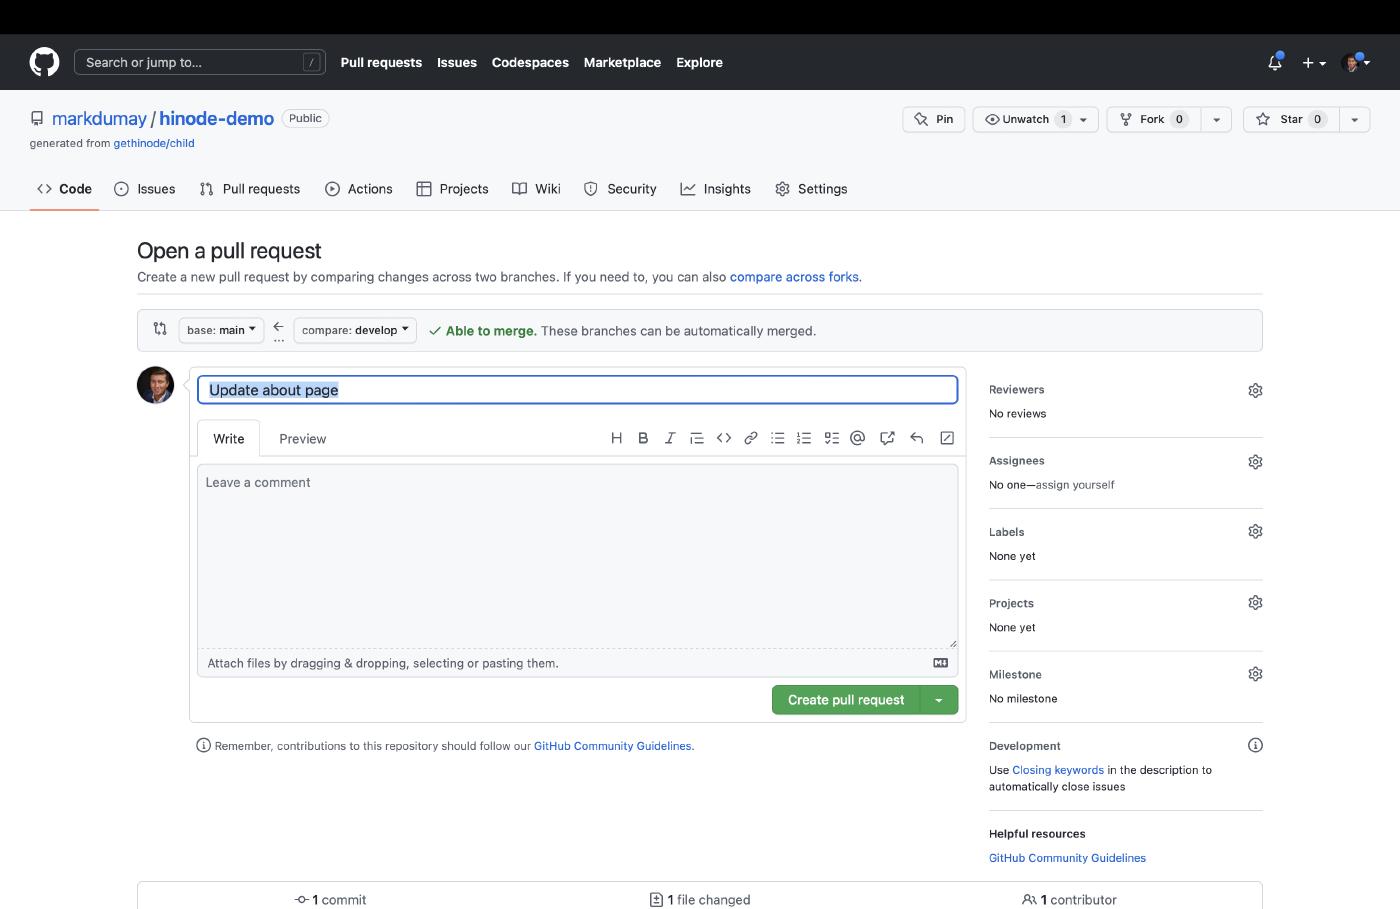Screen dimensions: 1400x909
Task: Expand the Fork options dropdown arrow
Action: tap(1216, 119)
